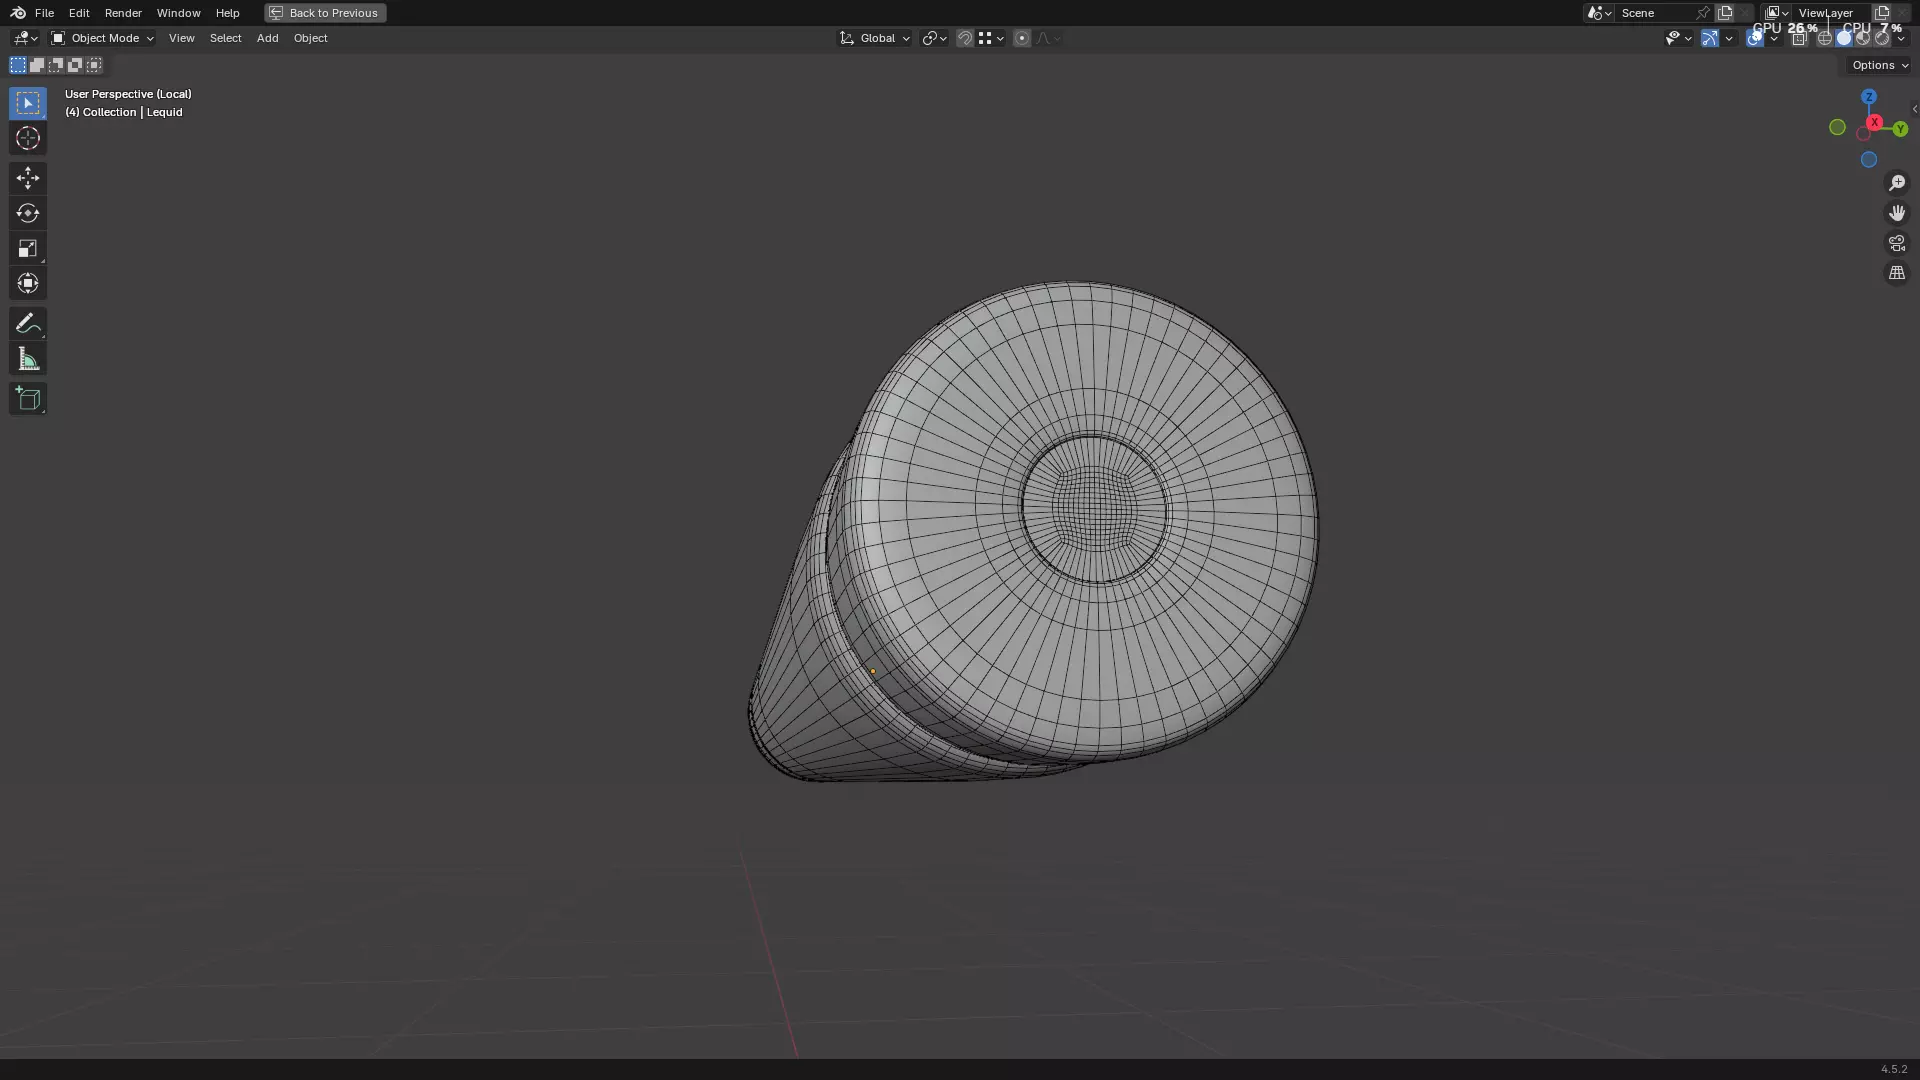
Task: Choose the Annotate pencil tool
Action: click(x=28, y=323)
